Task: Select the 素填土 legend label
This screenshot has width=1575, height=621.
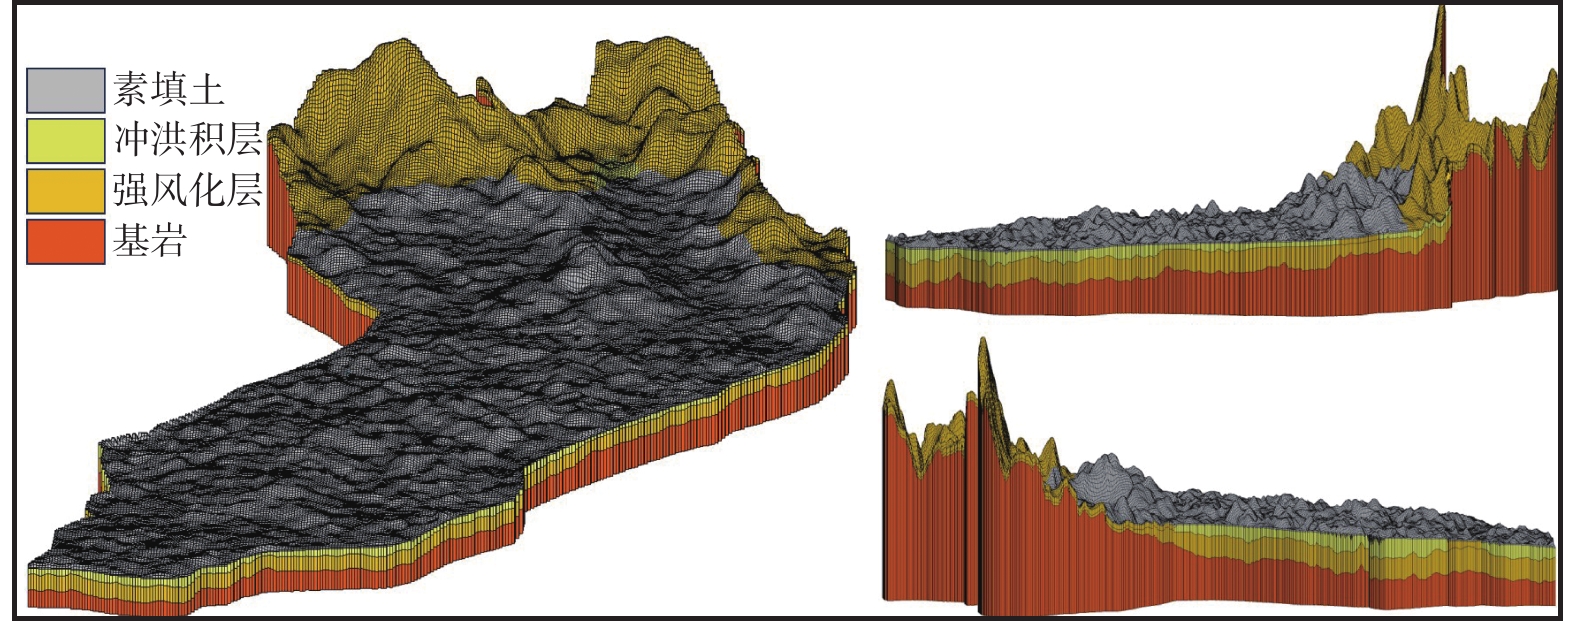Action: pos(168,90)
